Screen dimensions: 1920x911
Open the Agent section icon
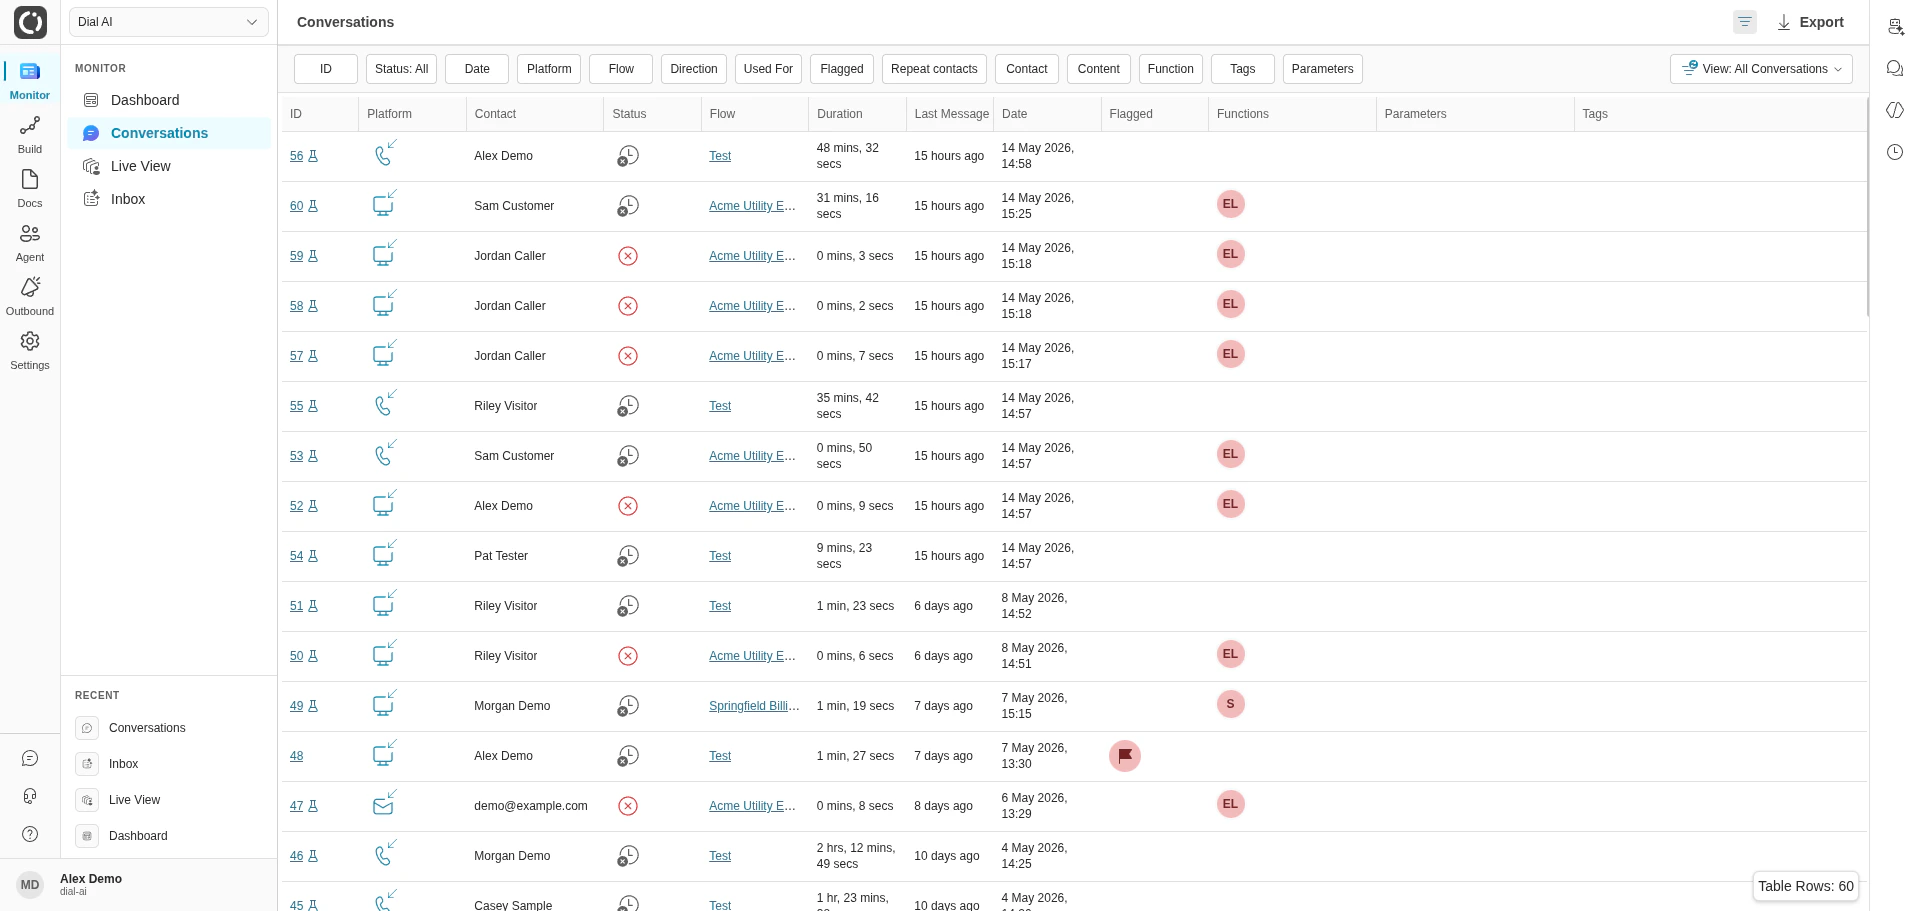coord(30,243)
